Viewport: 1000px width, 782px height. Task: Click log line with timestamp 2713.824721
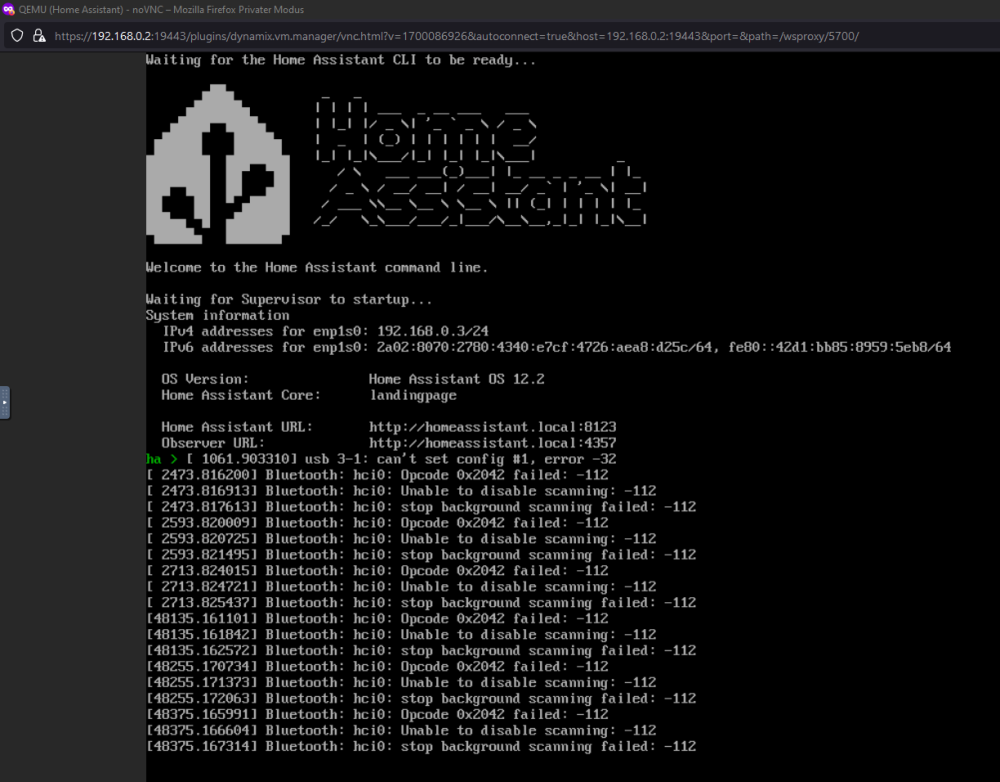(x=401, y=587)
